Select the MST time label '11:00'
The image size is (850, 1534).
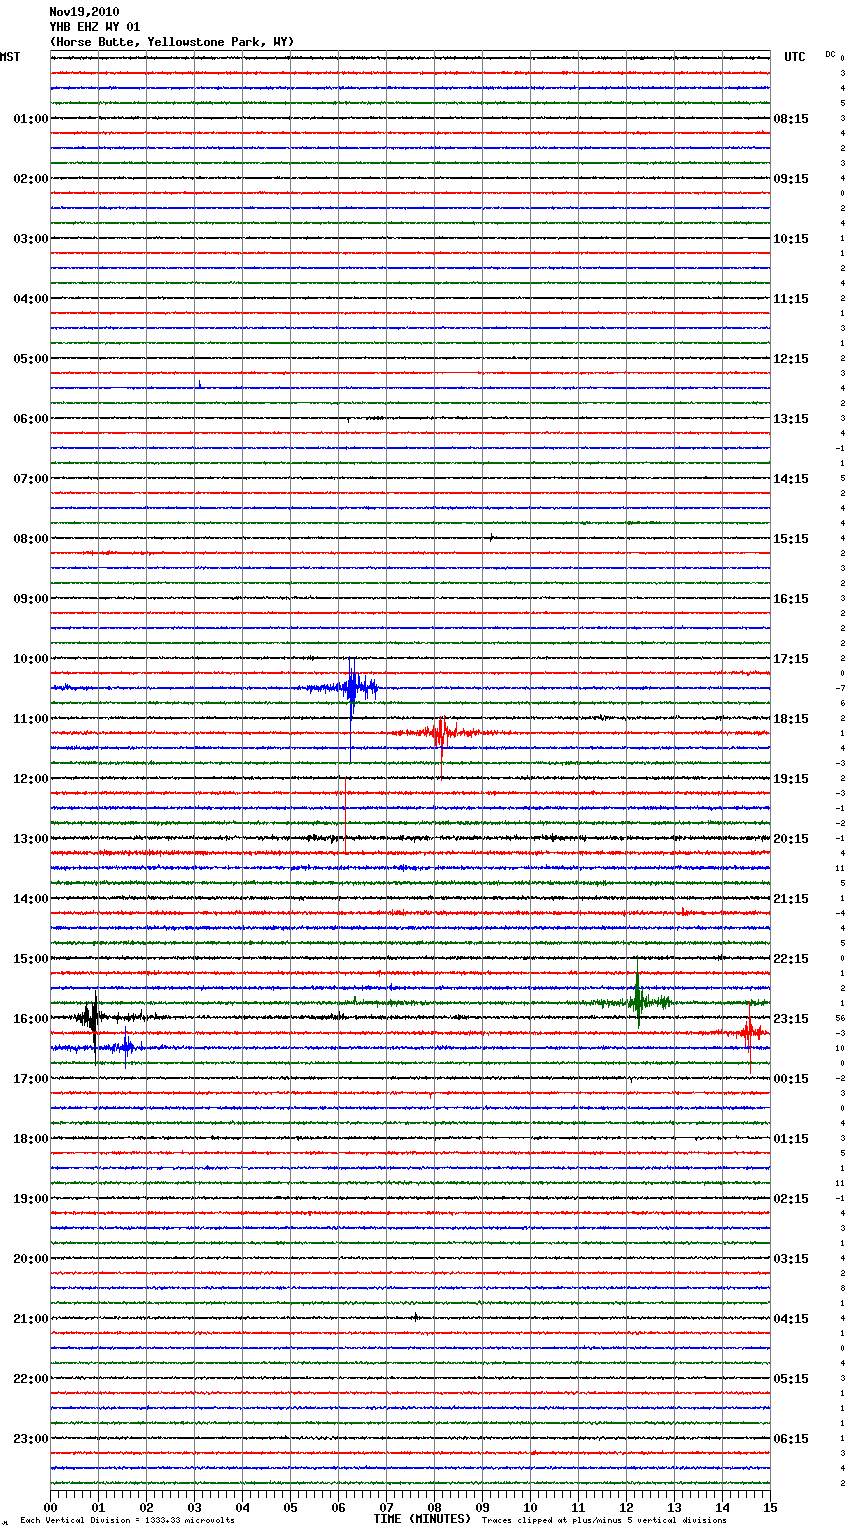tap(31, 719)
